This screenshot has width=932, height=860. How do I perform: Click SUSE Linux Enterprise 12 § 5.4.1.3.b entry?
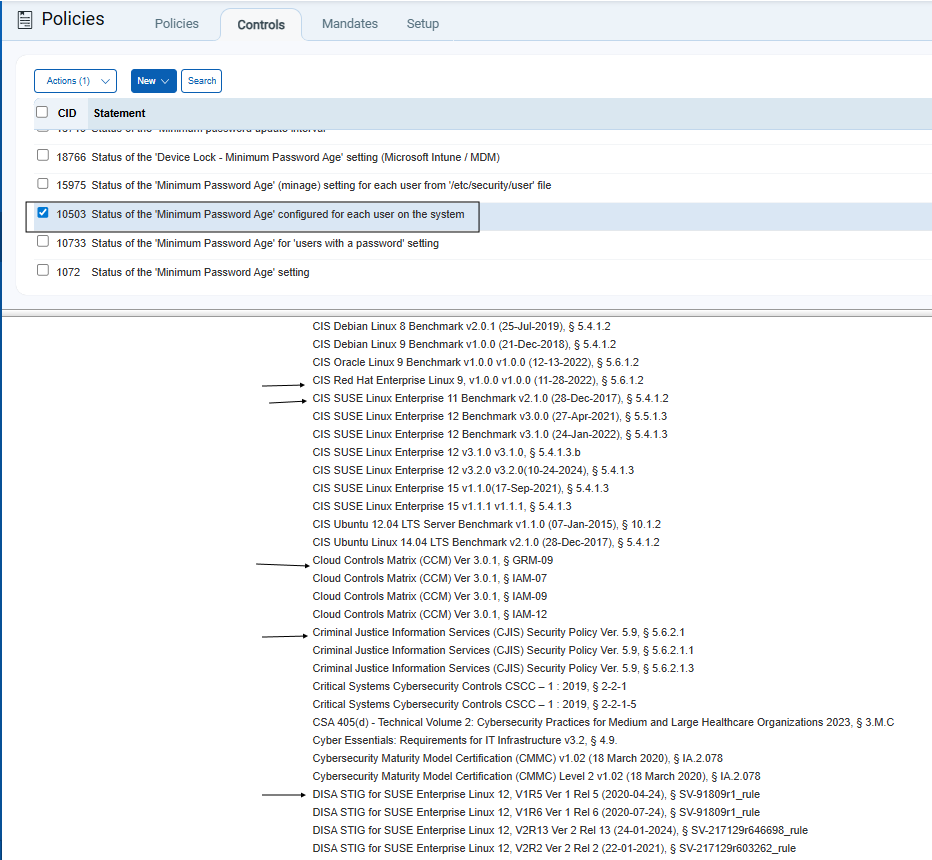coord(446,452)
